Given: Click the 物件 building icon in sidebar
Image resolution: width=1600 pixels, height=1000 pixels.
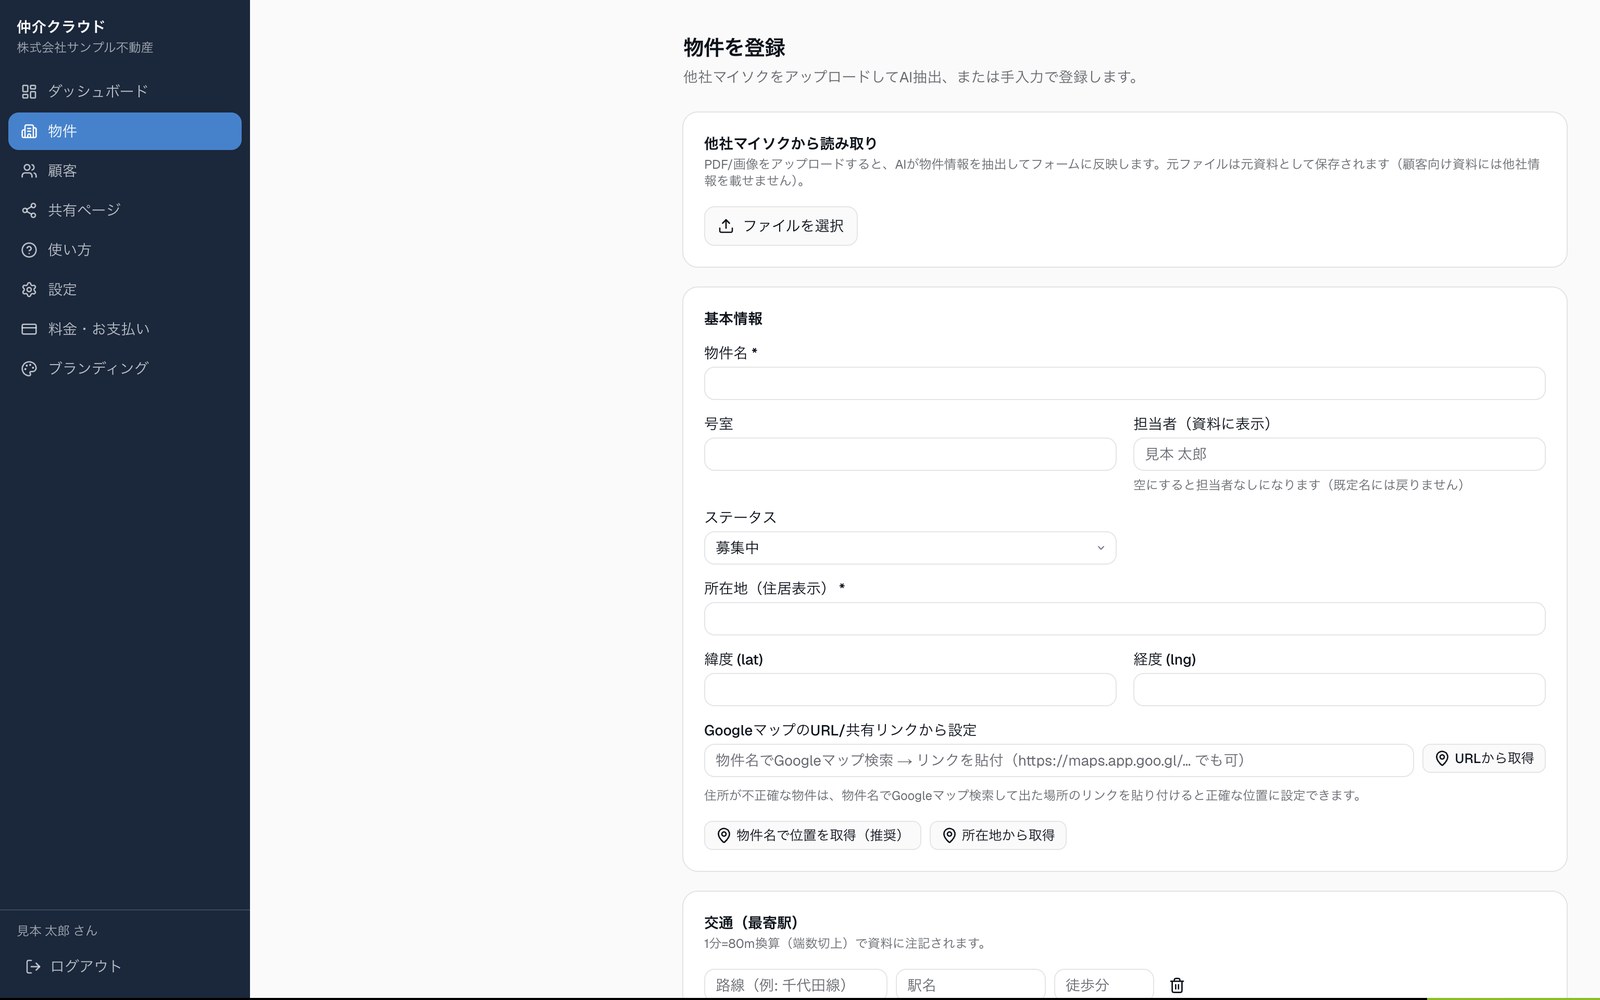Looking at the screenshot, I should pyautogui.click(x=29, y=131).
